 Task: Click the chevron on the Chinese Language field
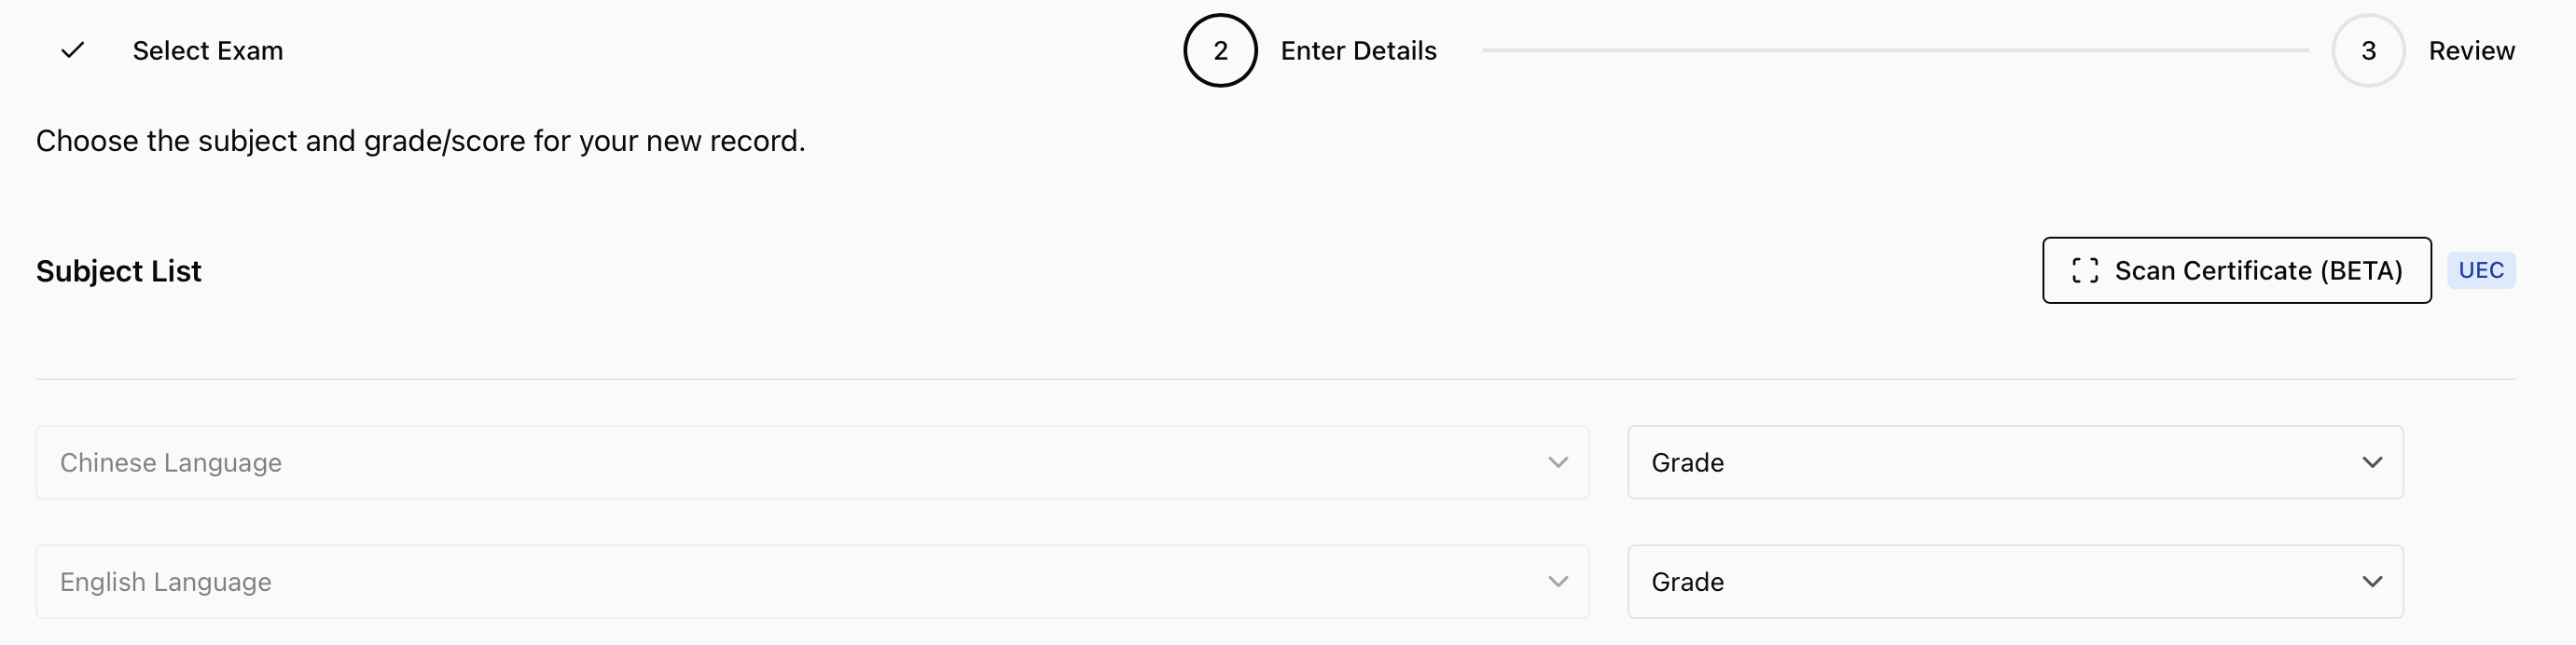(x=1557, y=463)
